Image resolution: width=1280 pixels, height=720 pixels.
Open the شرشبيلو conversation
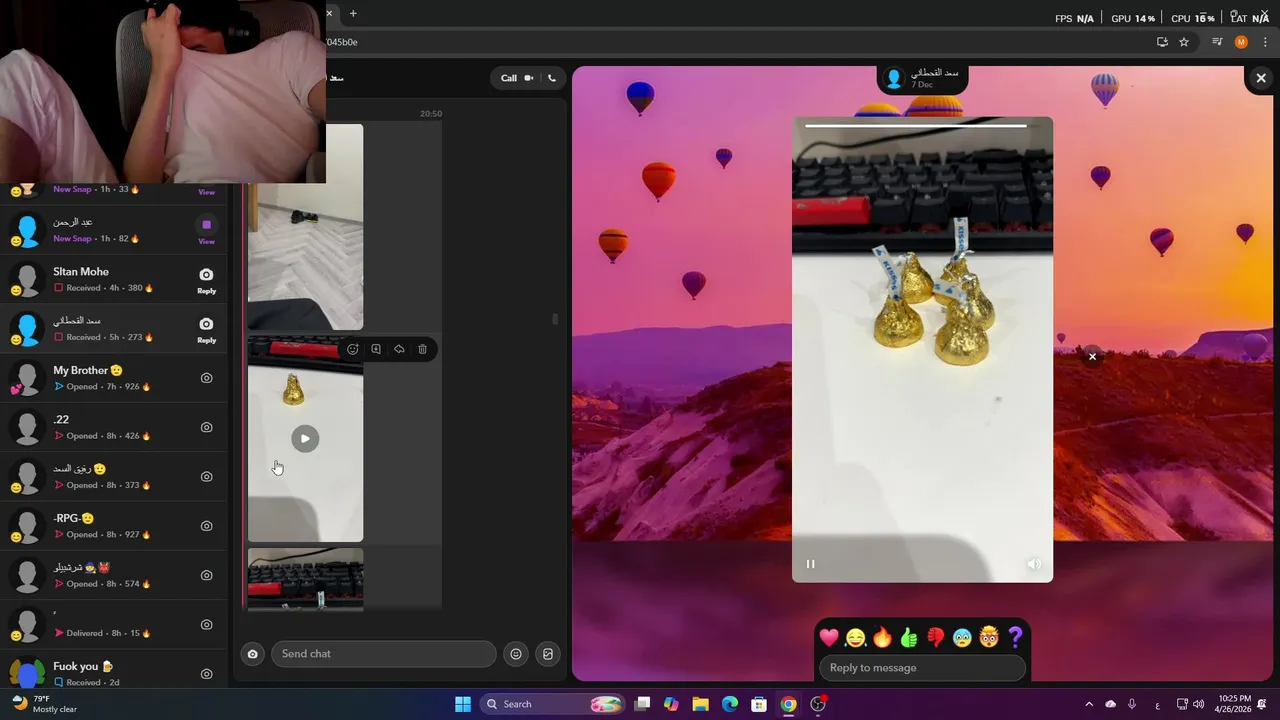click(116, 575)
